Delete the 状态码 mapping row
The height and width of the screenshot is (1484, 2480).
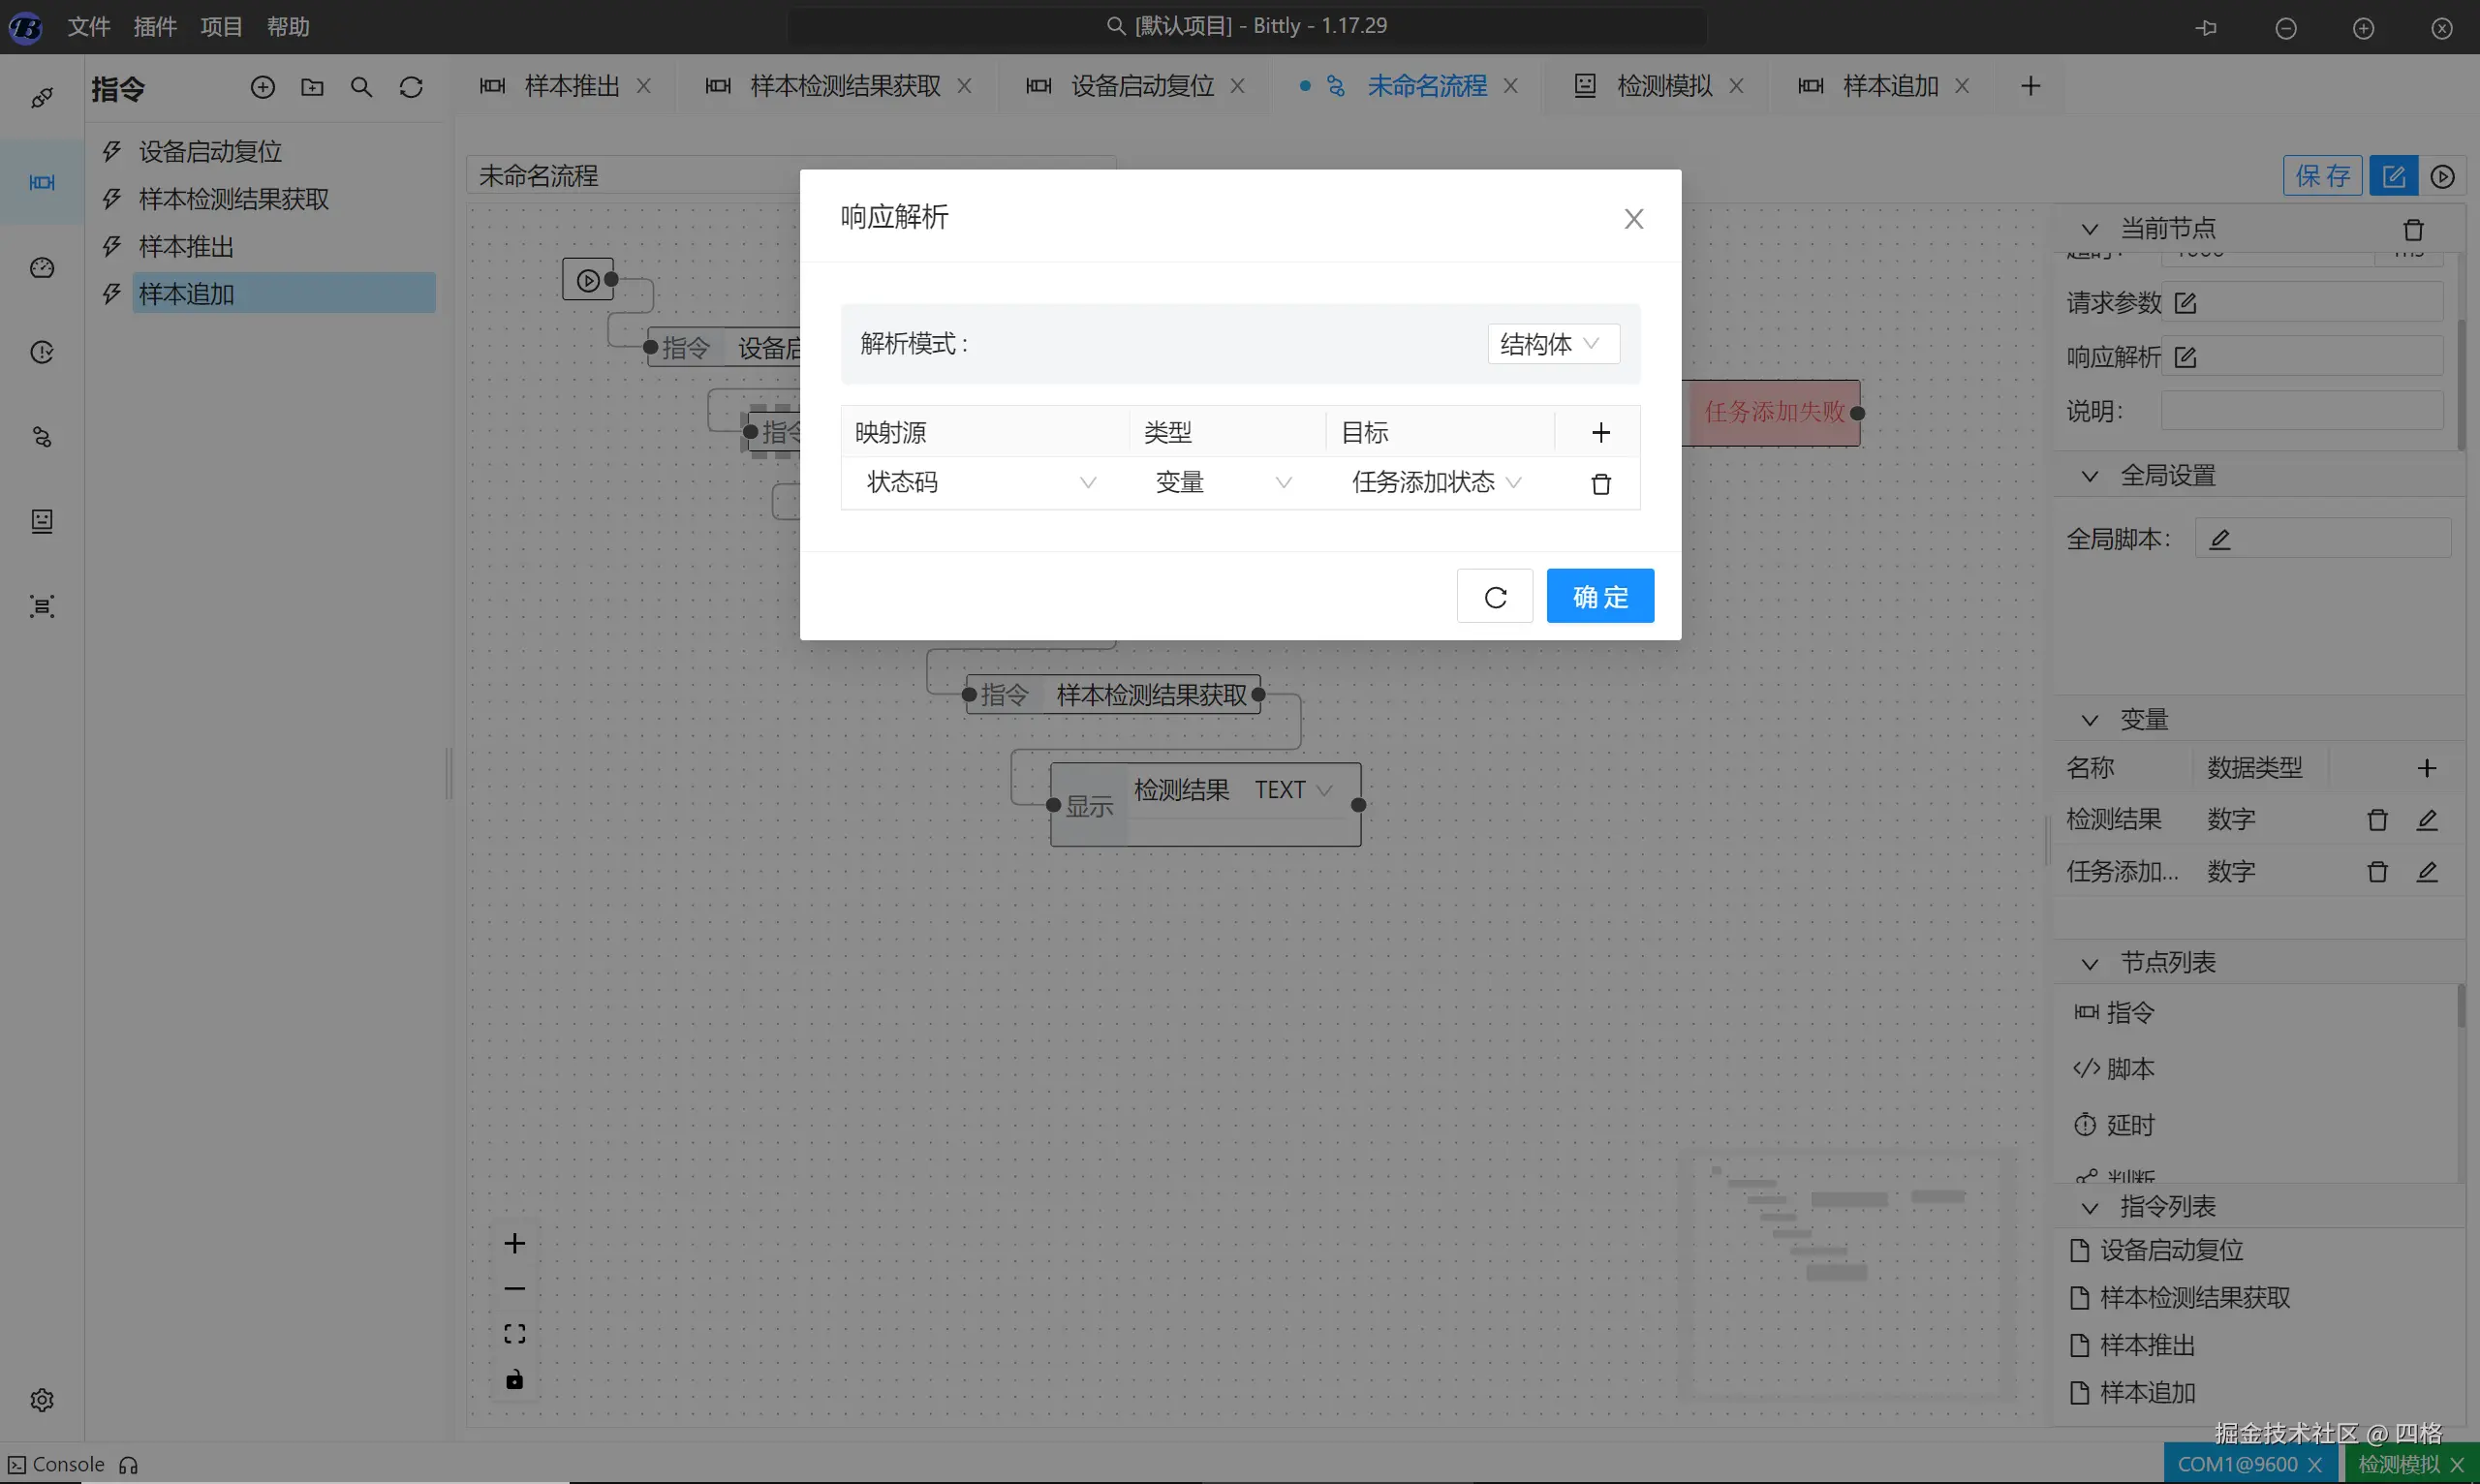(1600, 484)
